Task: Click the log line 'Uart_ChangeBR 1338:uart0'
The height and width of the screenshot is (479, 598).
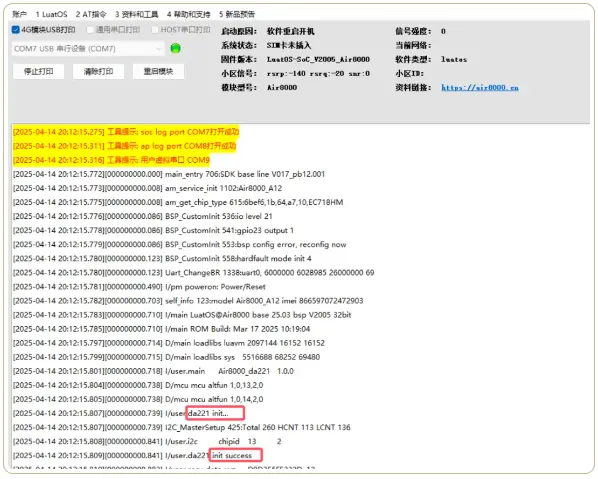Action: click(194, 273)
